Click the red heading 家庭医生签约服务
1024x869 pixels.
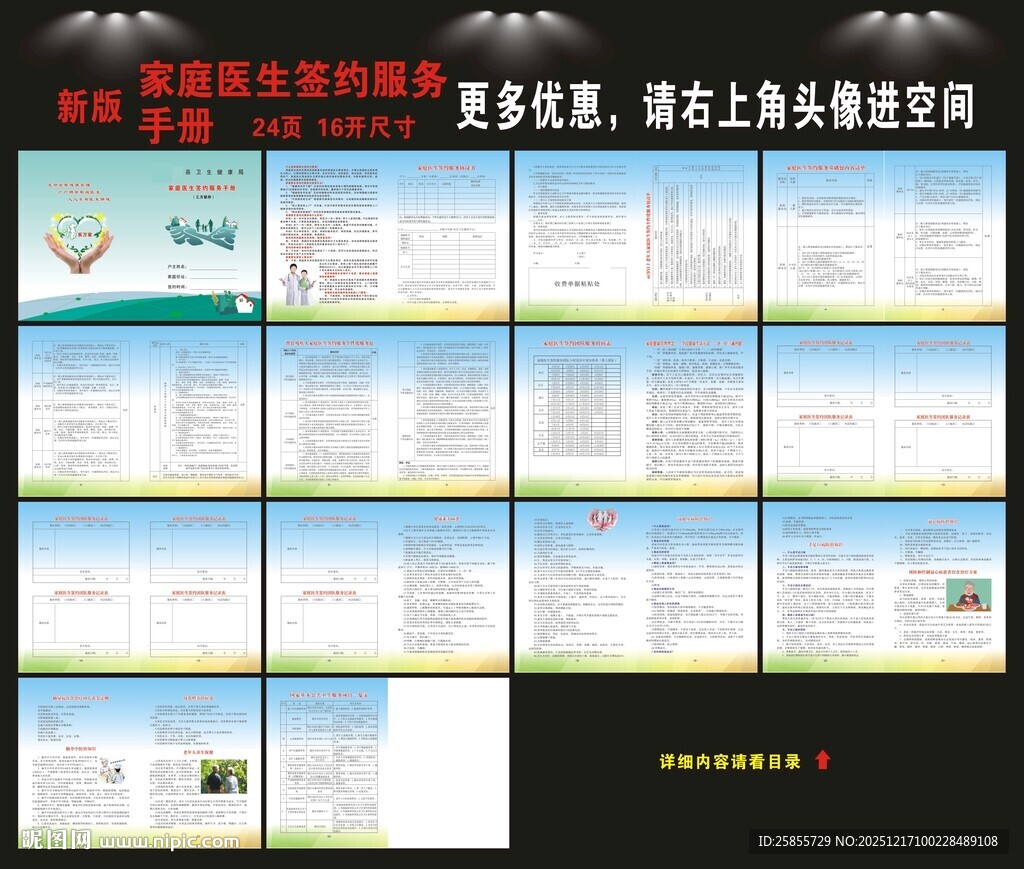click(293, 80)
